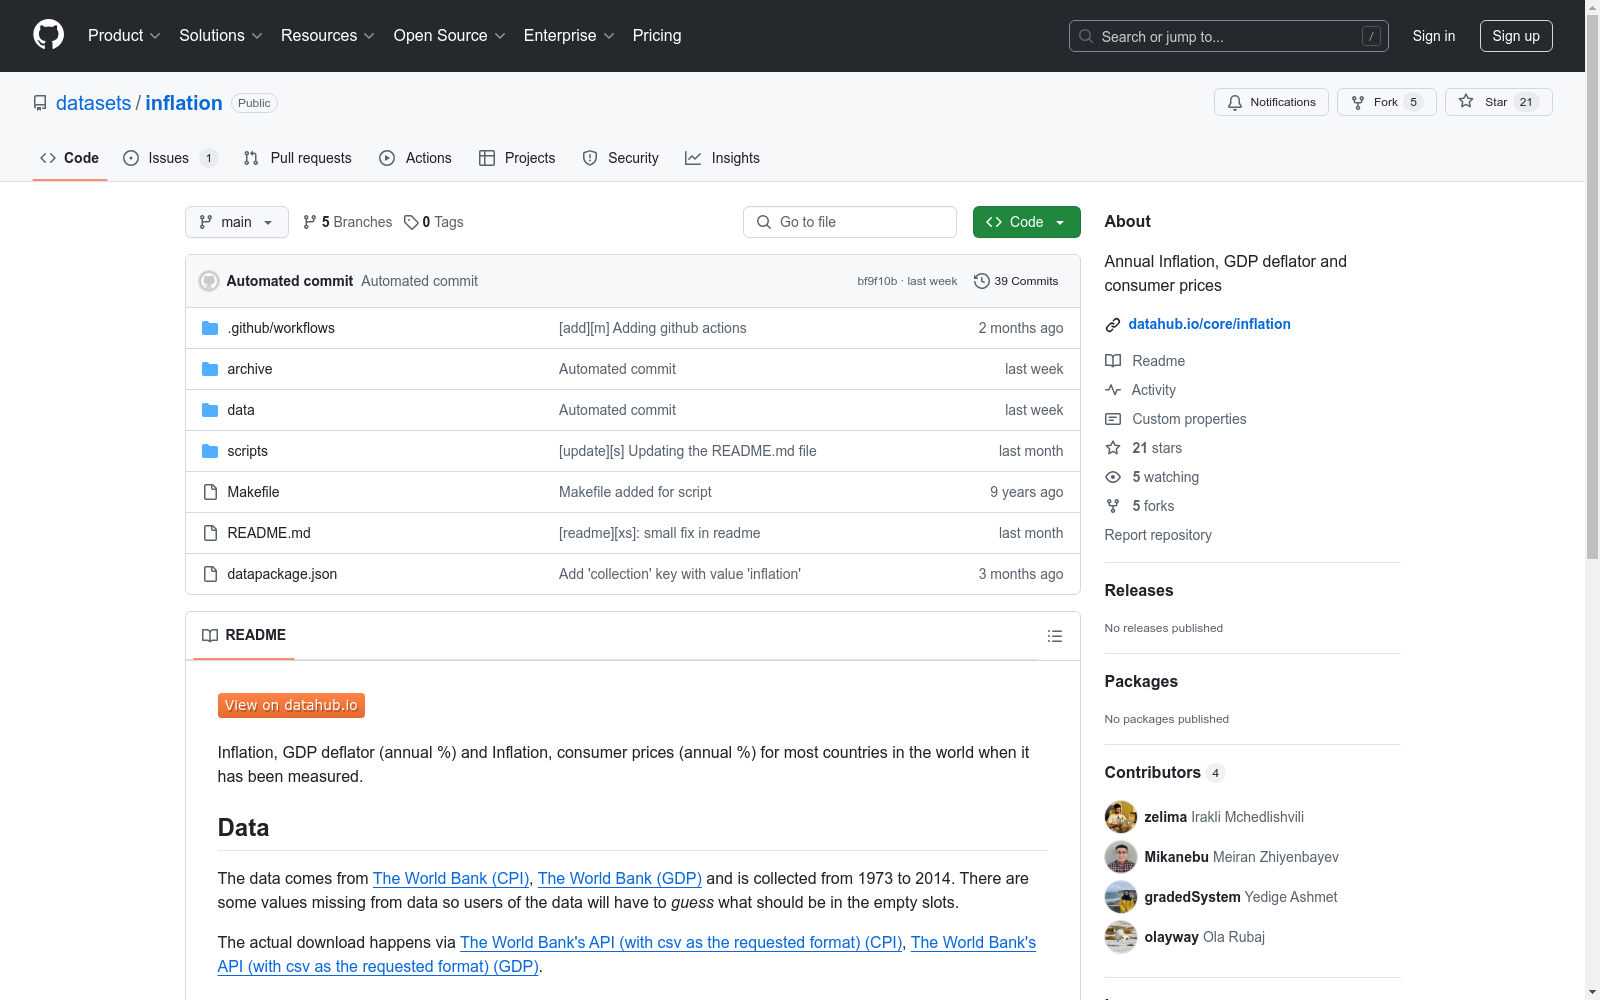Open Custom properties in About
Viewport: 1600px width, 1000px height.
(1176, 419)
